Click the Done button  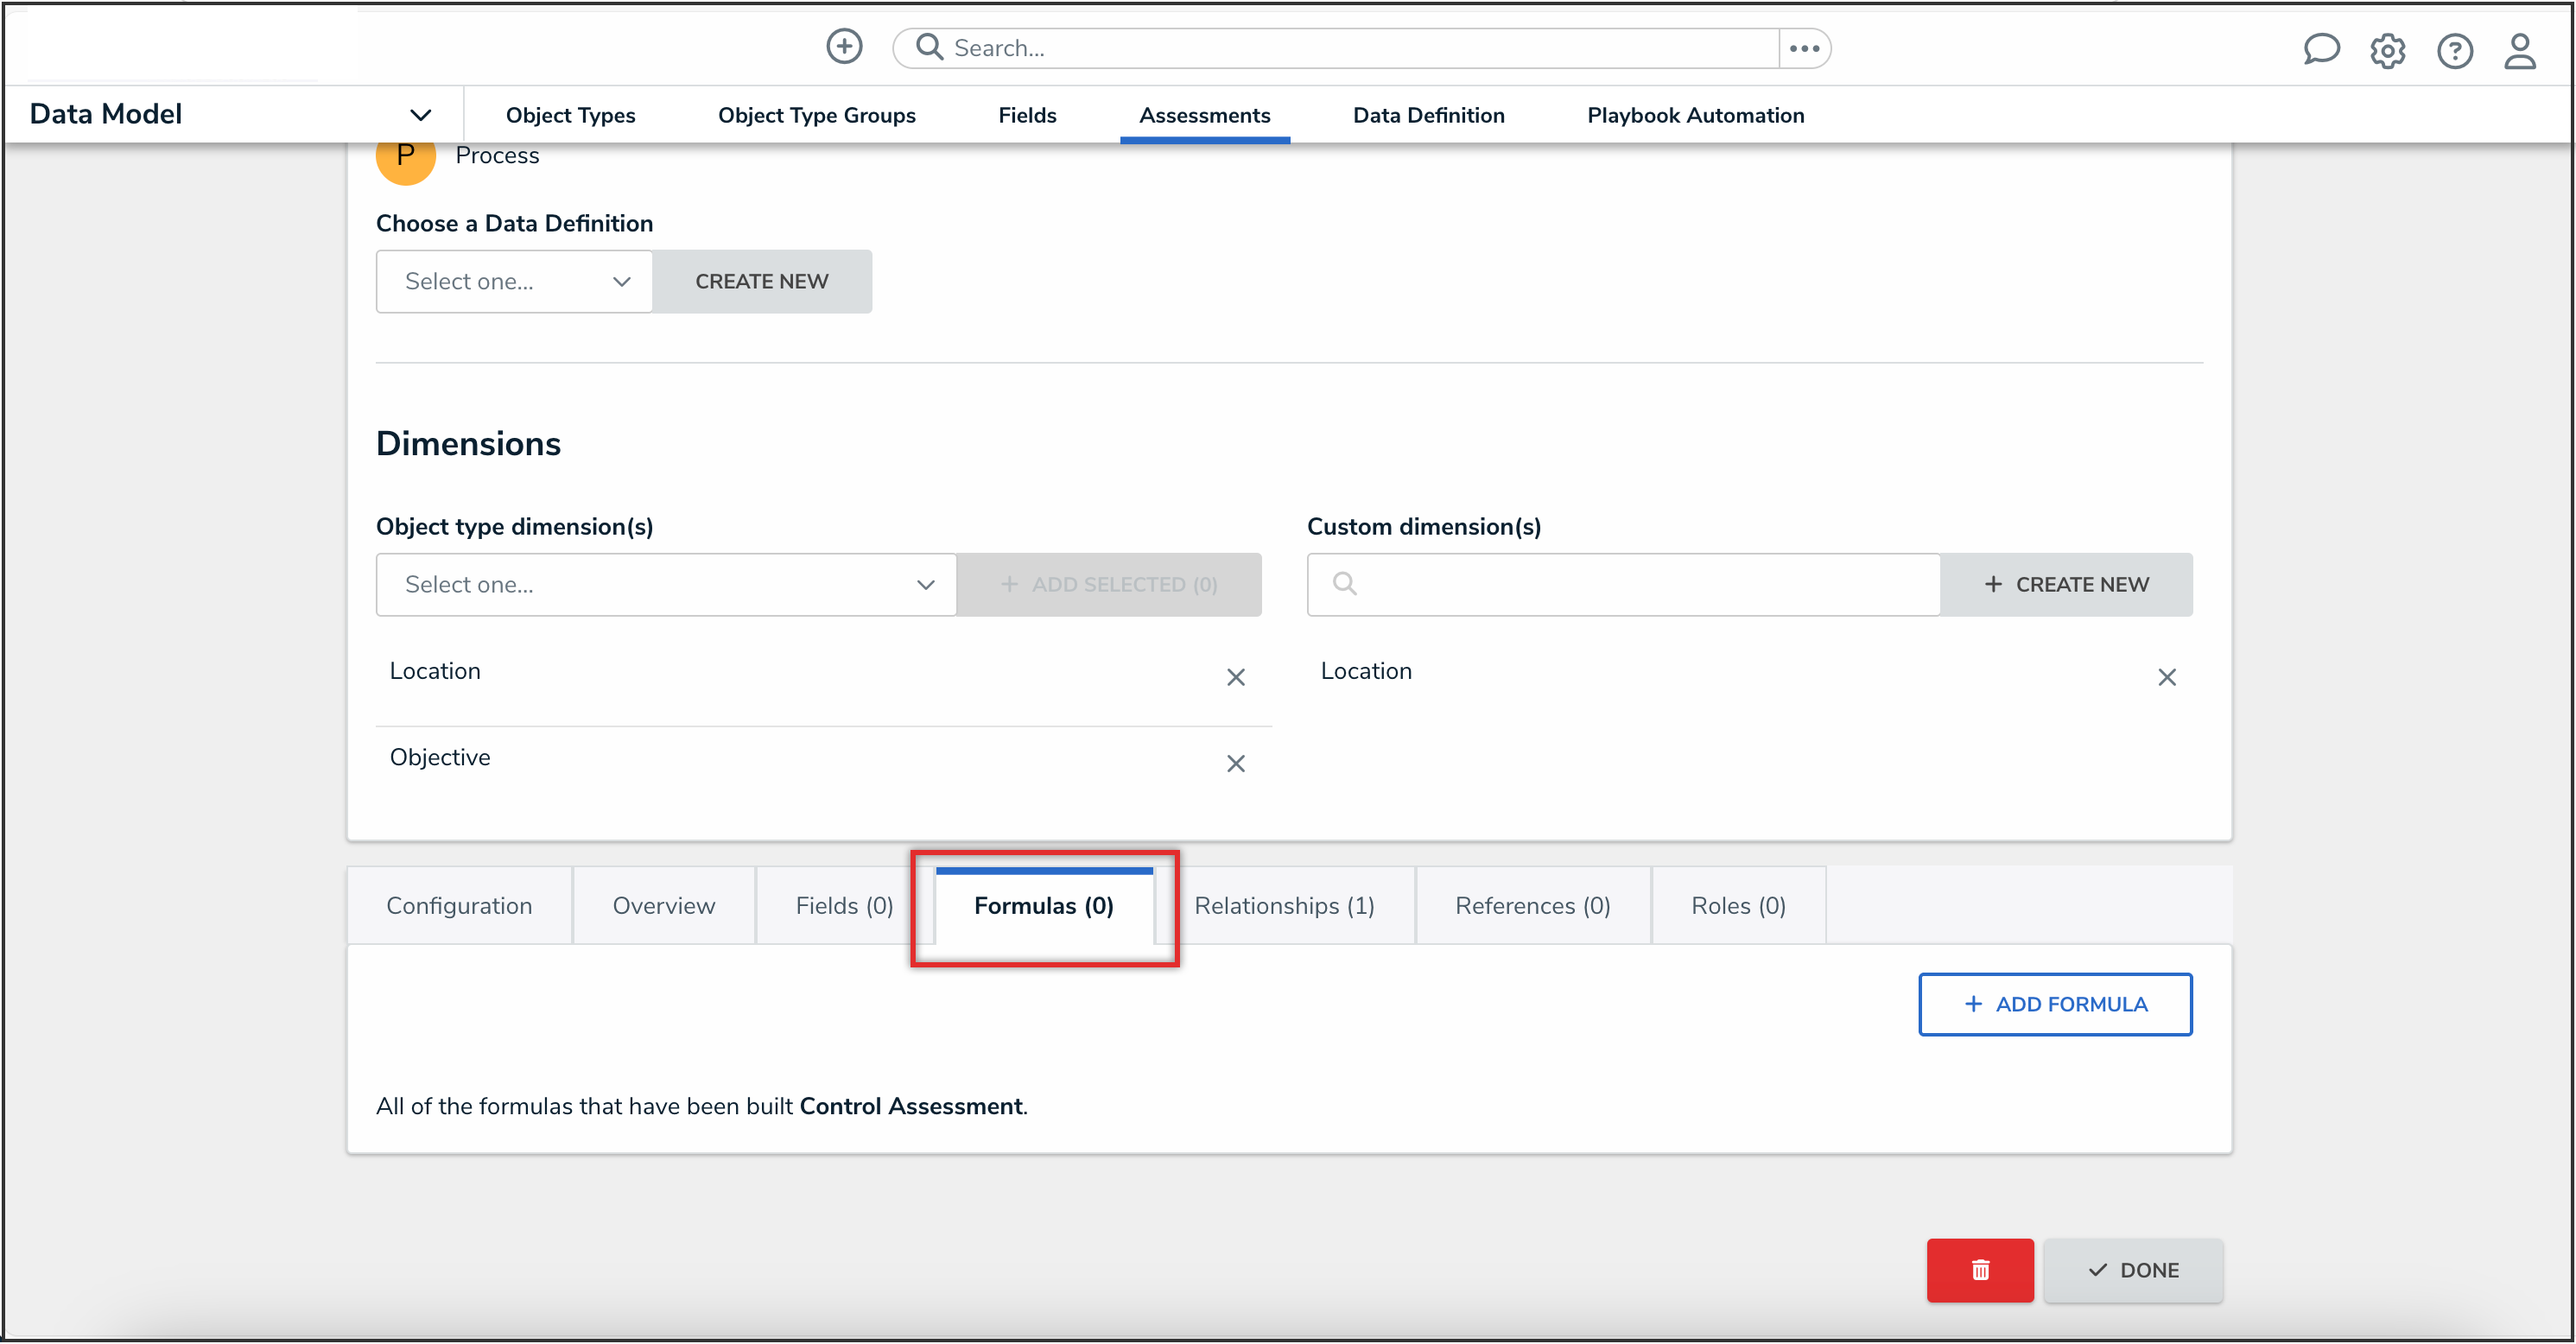tap(2133, 1269)
